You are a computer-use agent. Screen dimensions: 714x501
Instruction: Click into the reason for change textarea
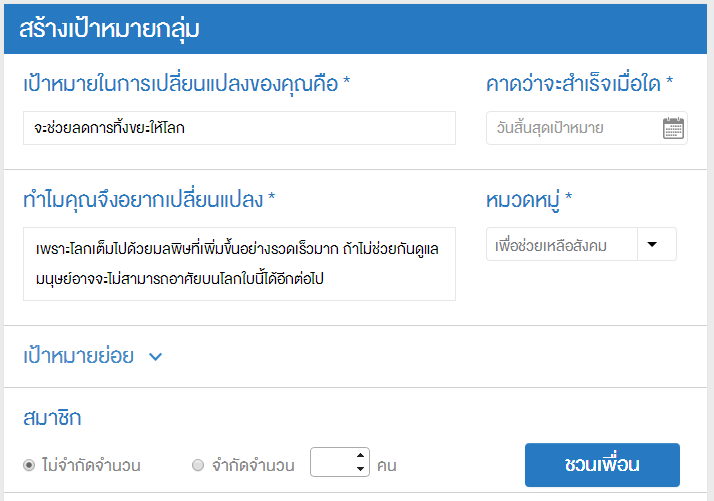(239, 264)
